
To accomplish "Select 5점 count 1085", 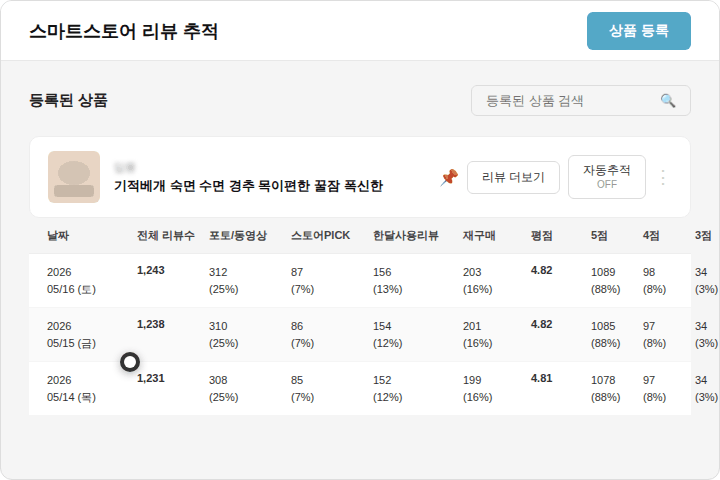I will 603,326.
